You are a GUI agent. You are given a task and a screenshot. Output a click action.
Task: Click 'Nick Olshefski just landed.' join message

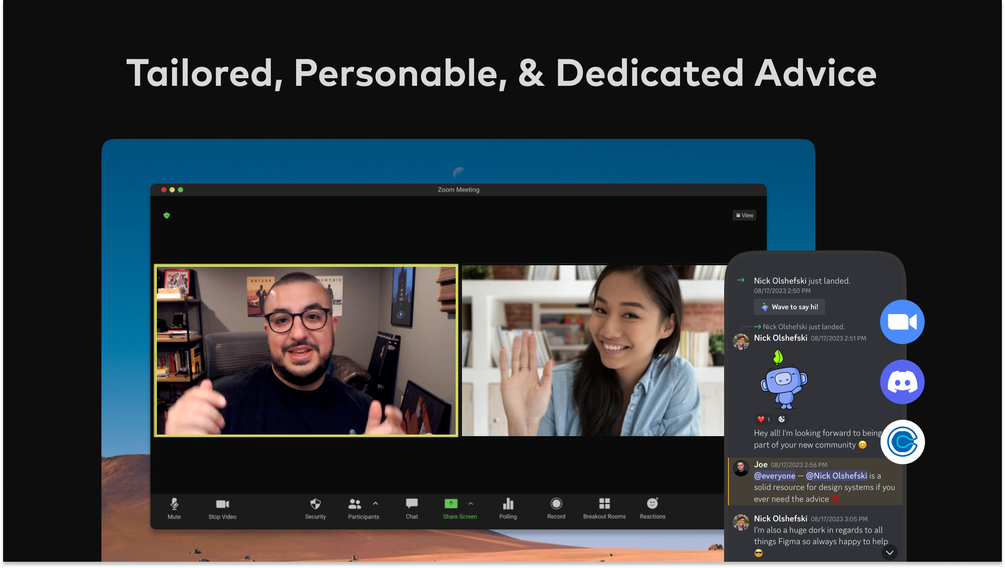[802, 281]
